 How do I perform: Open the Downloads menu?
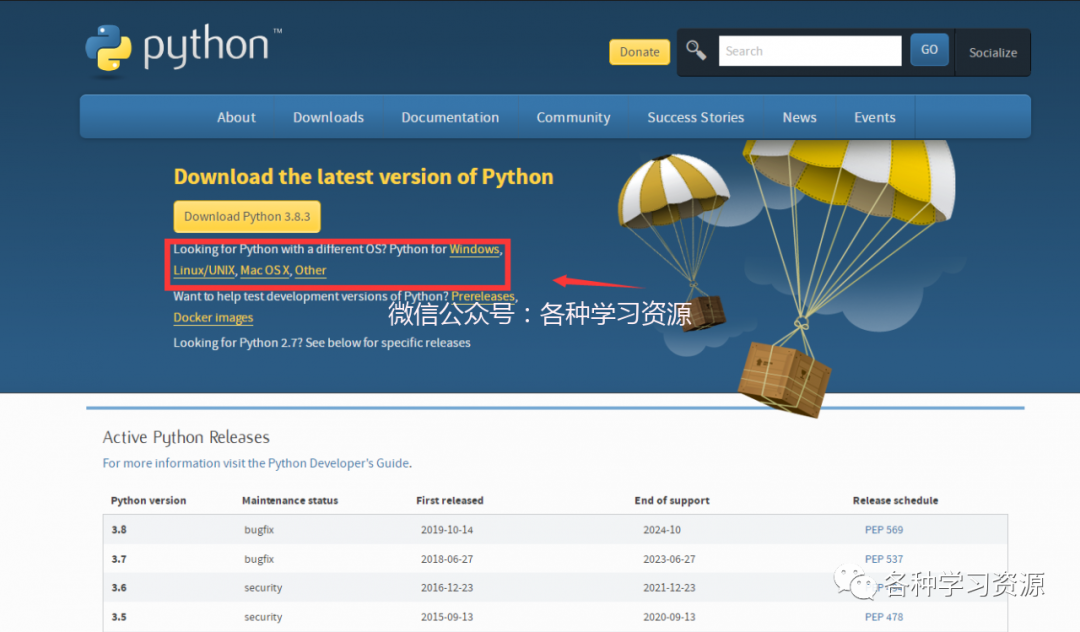coord(329,117)
